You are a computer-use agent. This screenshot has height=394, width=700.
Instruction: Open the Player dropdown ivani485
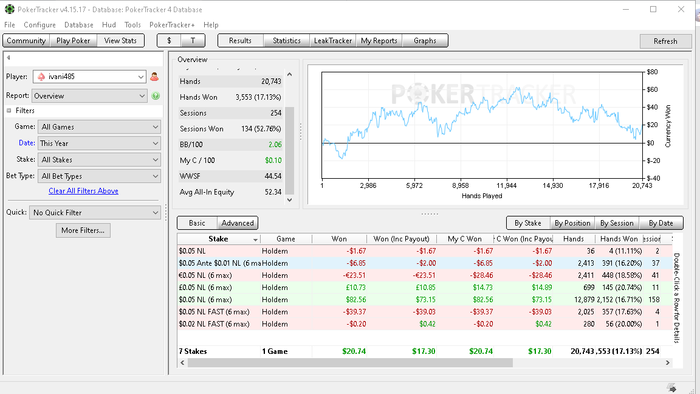[89, 77]
